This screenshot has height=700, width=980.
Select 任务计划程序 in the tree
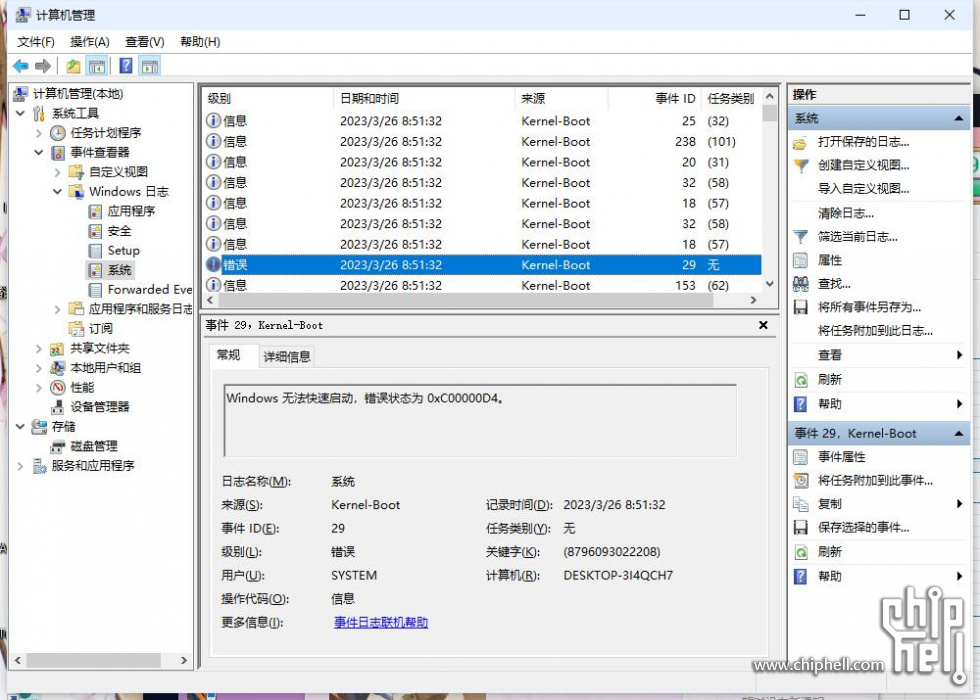pyautogui.click(x=106, y=132)
